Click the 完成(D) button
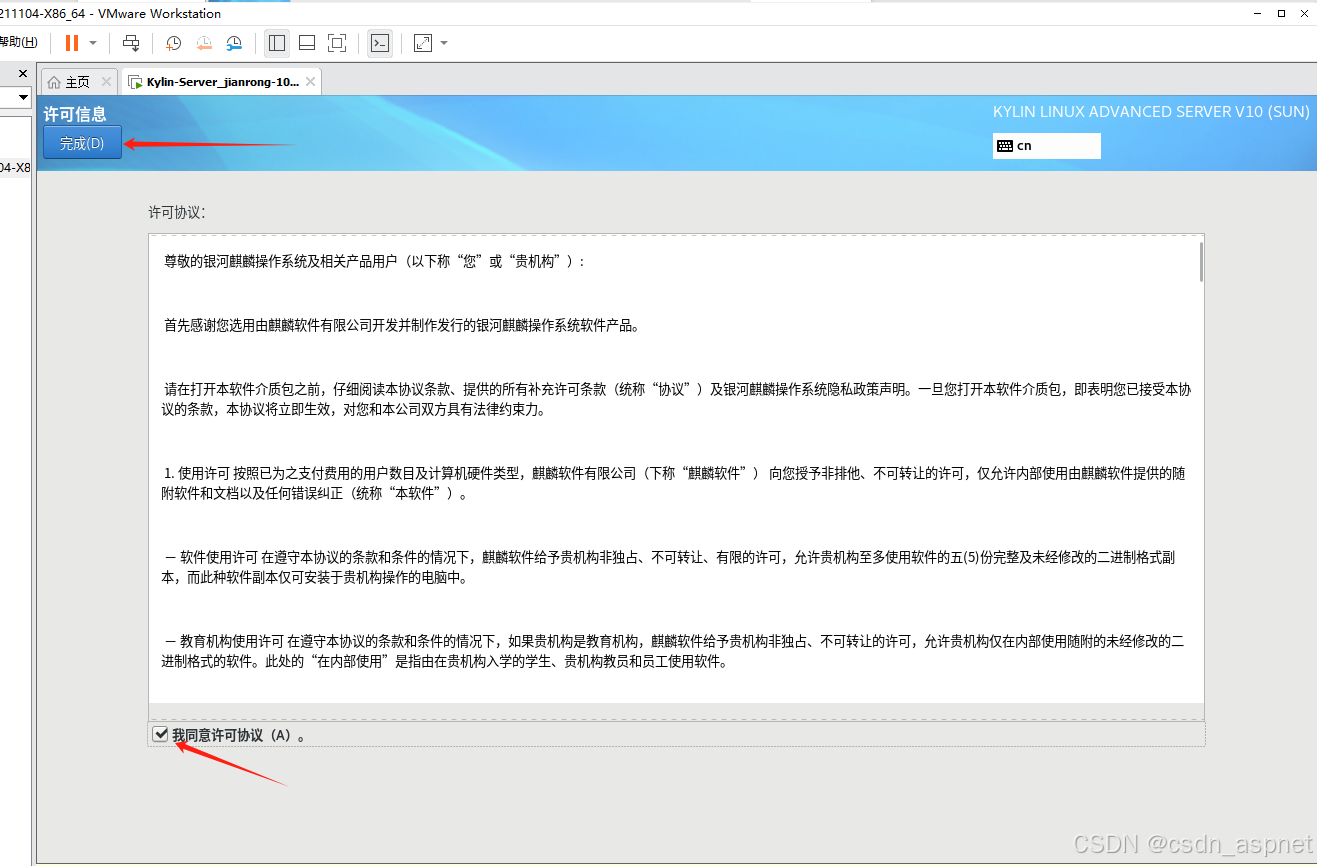This screenshot has height=866, width=1317. (82, 143)
